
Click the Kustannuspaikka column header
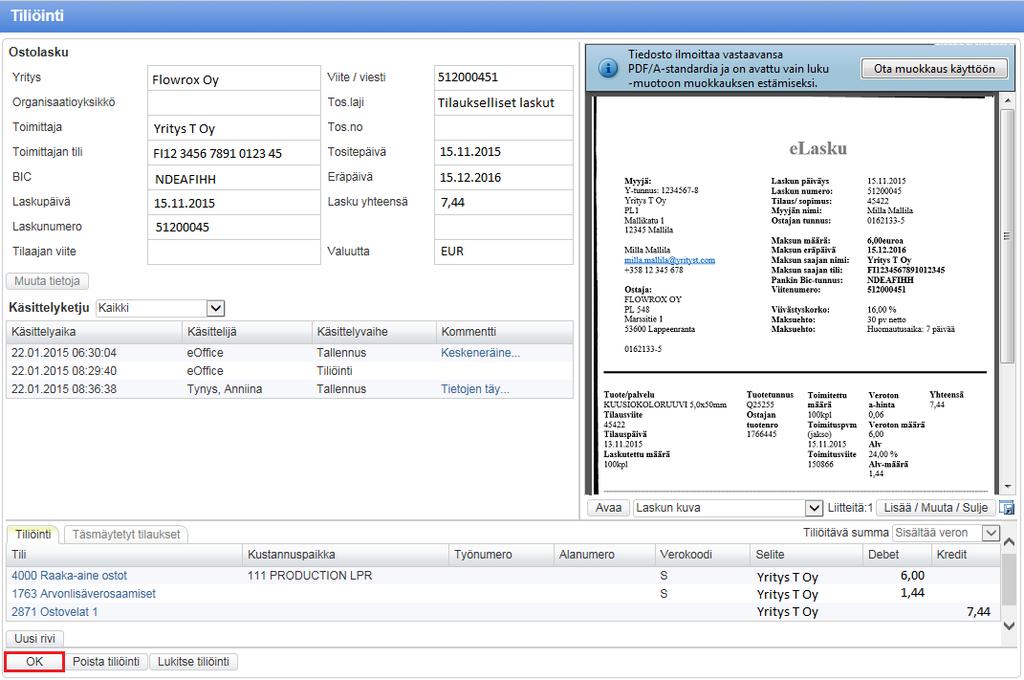(x=346, y=555)
